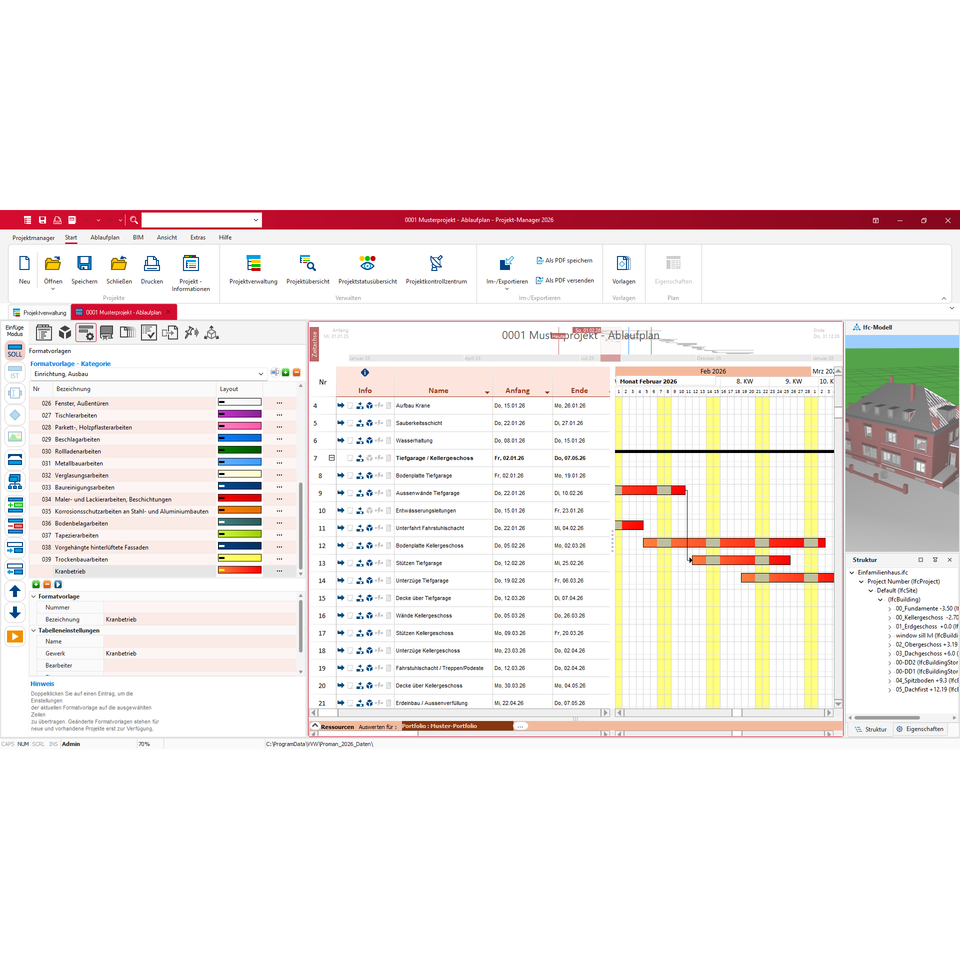Click the Im-/Exportieren icon
Viewport: 960px width, 960px height.
(x=507, y=264)
